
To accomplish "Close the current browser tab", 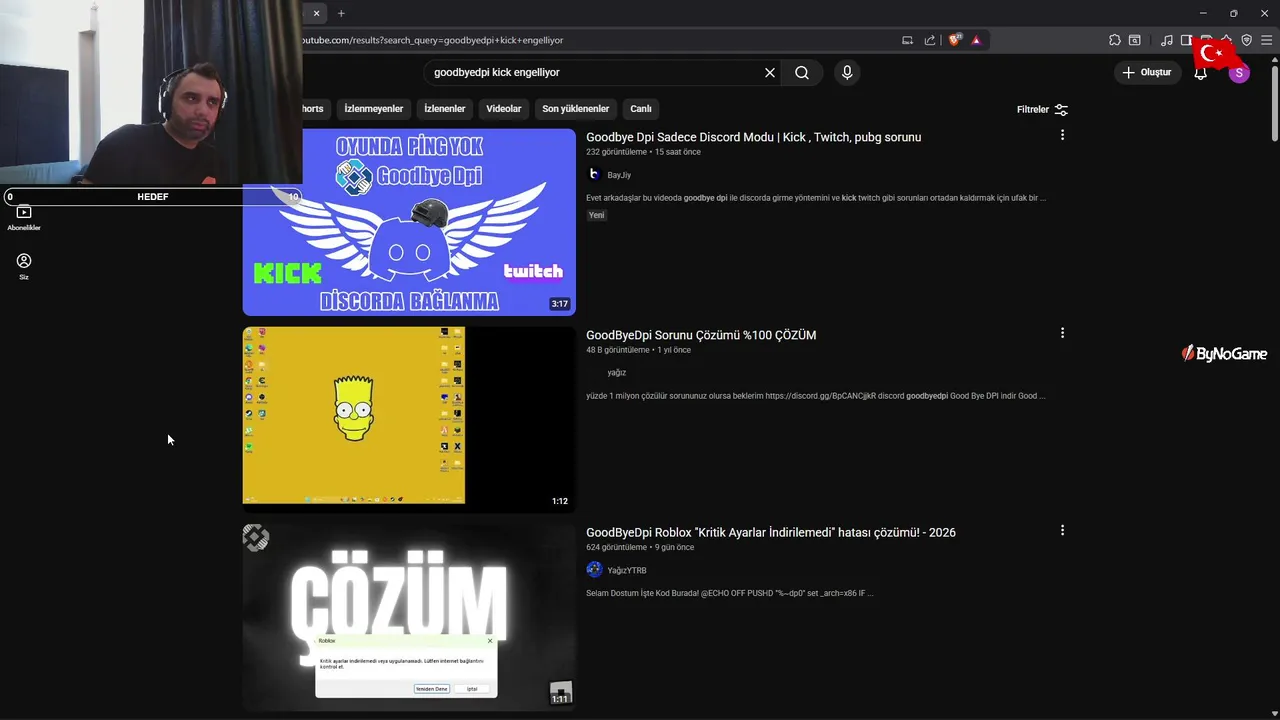I will click(x=316, y=13).
